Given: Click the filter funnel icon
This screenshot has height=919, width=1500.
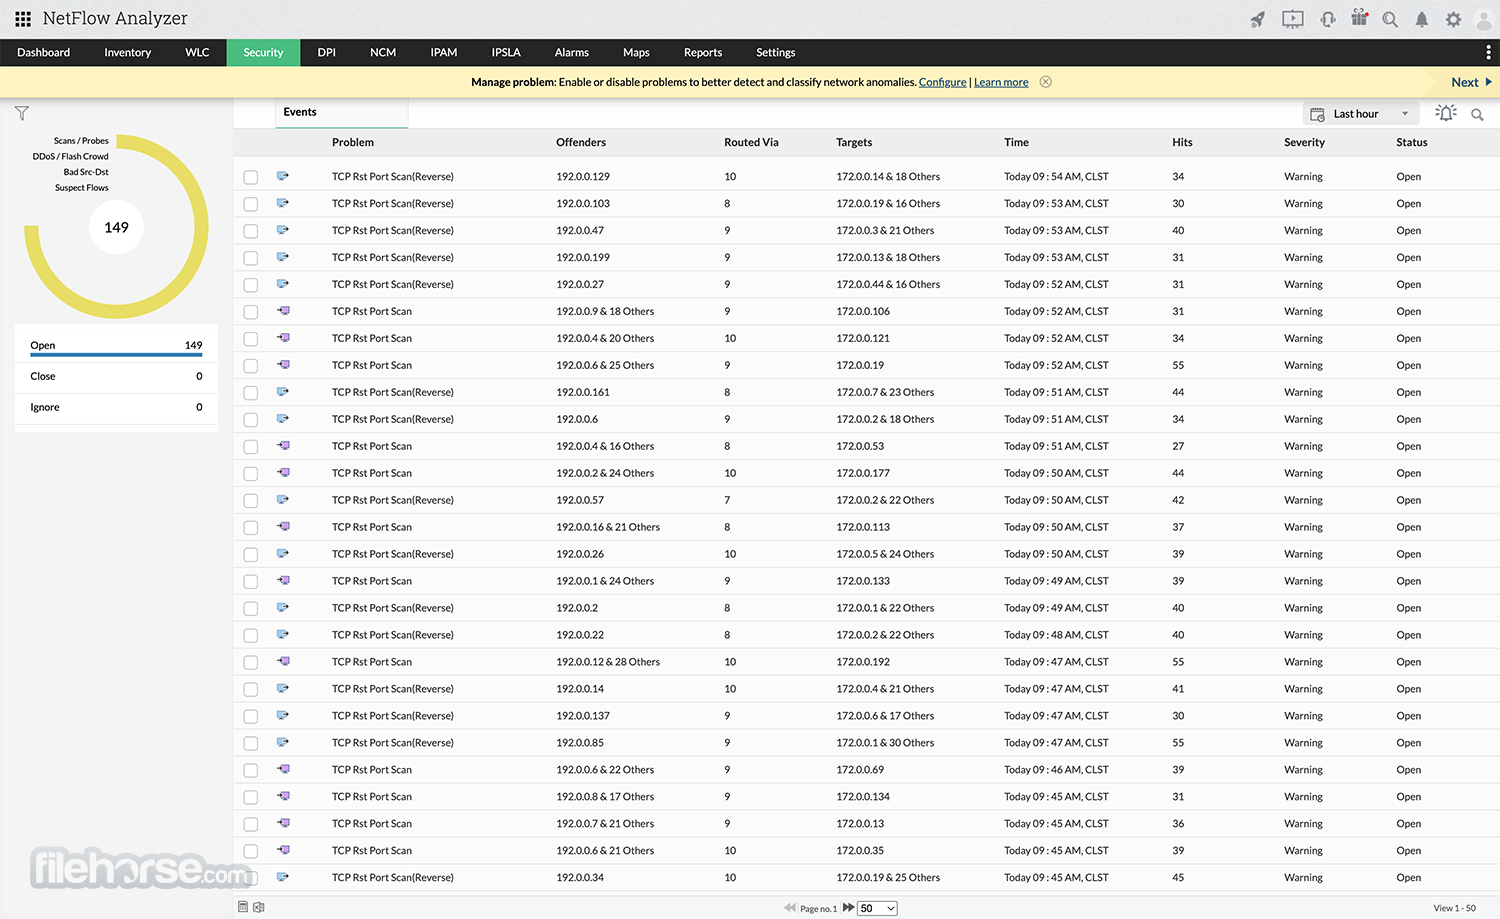Looking at the screenshot, I should tap(22, 114).
